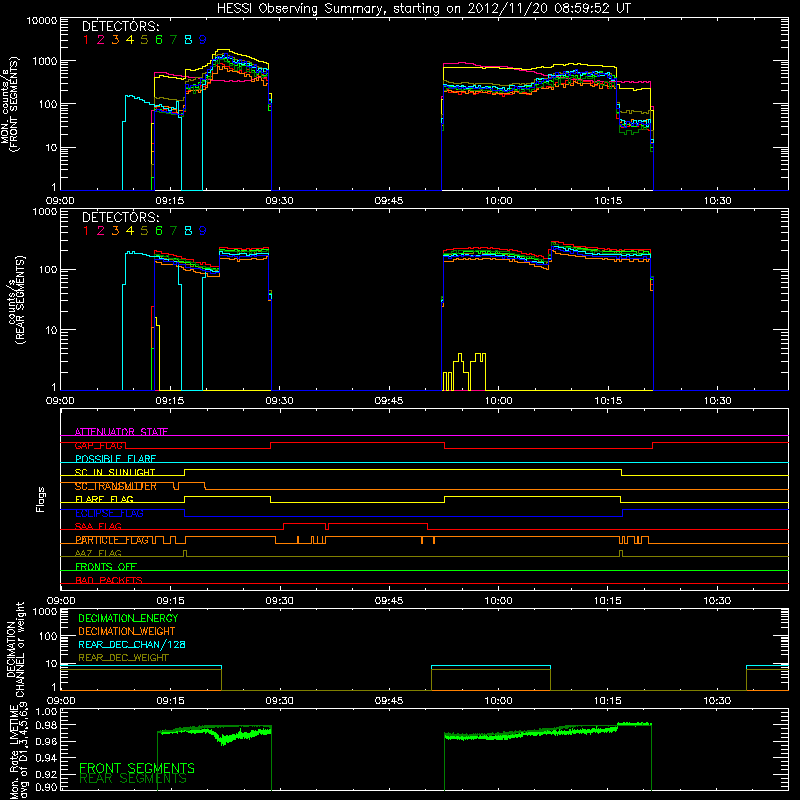Click the HESSI Observing Summary title text
The image size is (800, 800).
(x=423, y=8)
